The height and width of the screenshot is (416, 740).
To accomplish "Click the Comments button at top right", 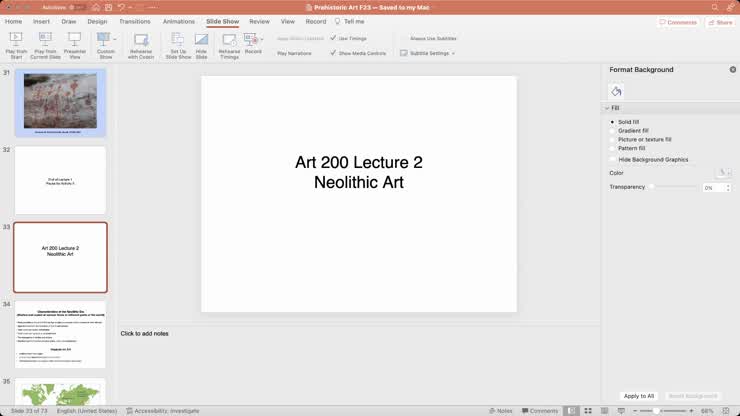I will (x=678, y=22).
